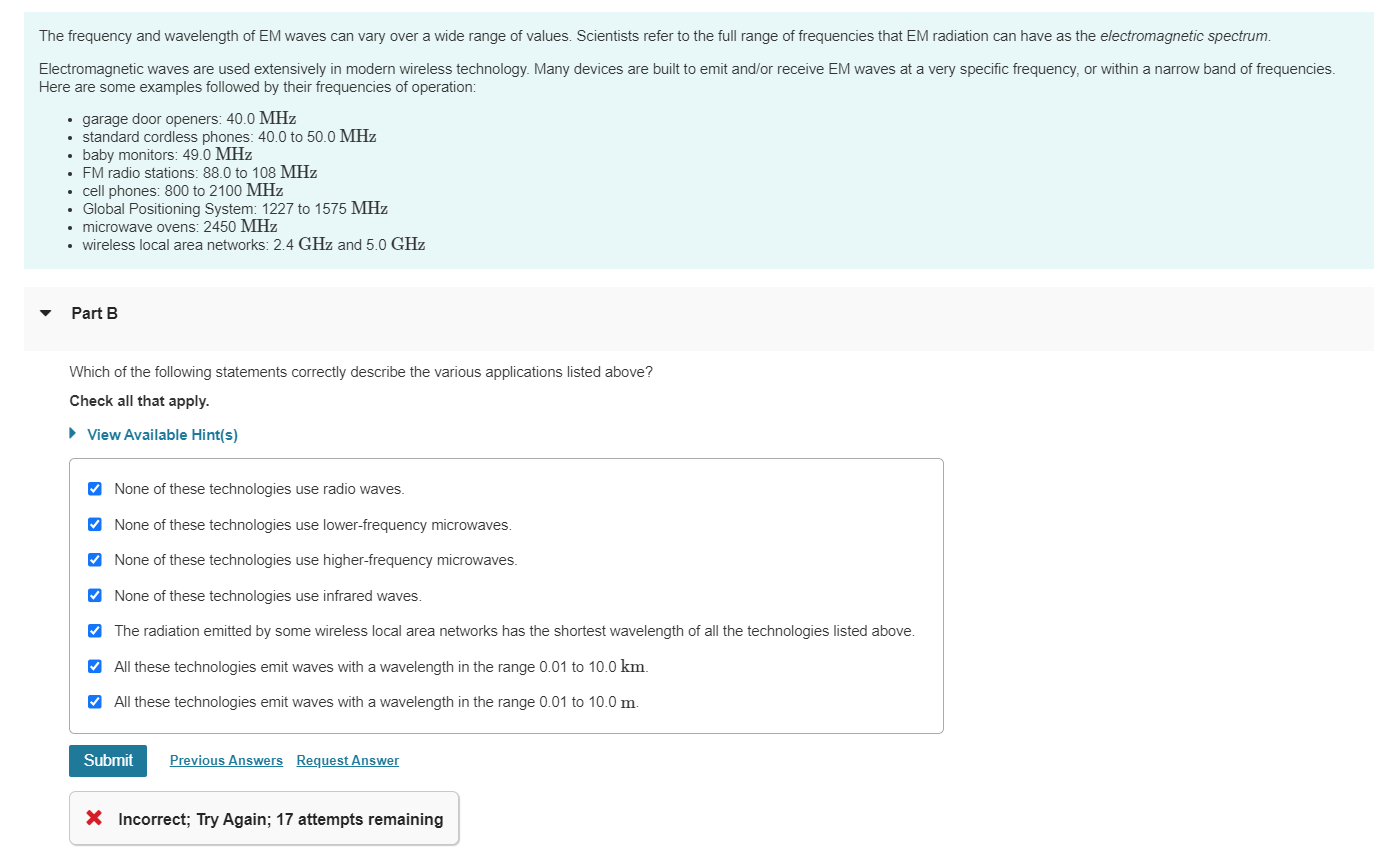The width and height of the screenshot is (1392, 864).
Task: Toggle the wavelength range 0.01 to 10.0 m checkbox
Action: tap(95, 702)
